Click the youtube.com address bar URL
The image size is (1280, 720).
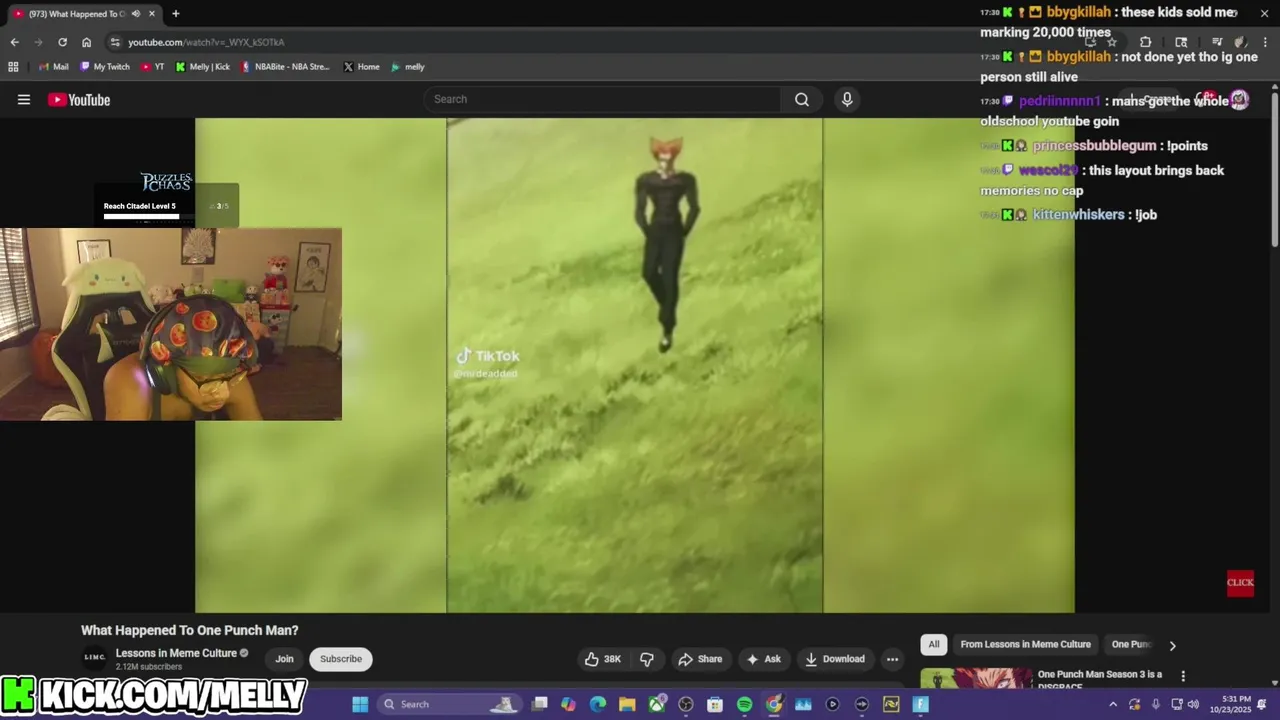click(206, 42)
